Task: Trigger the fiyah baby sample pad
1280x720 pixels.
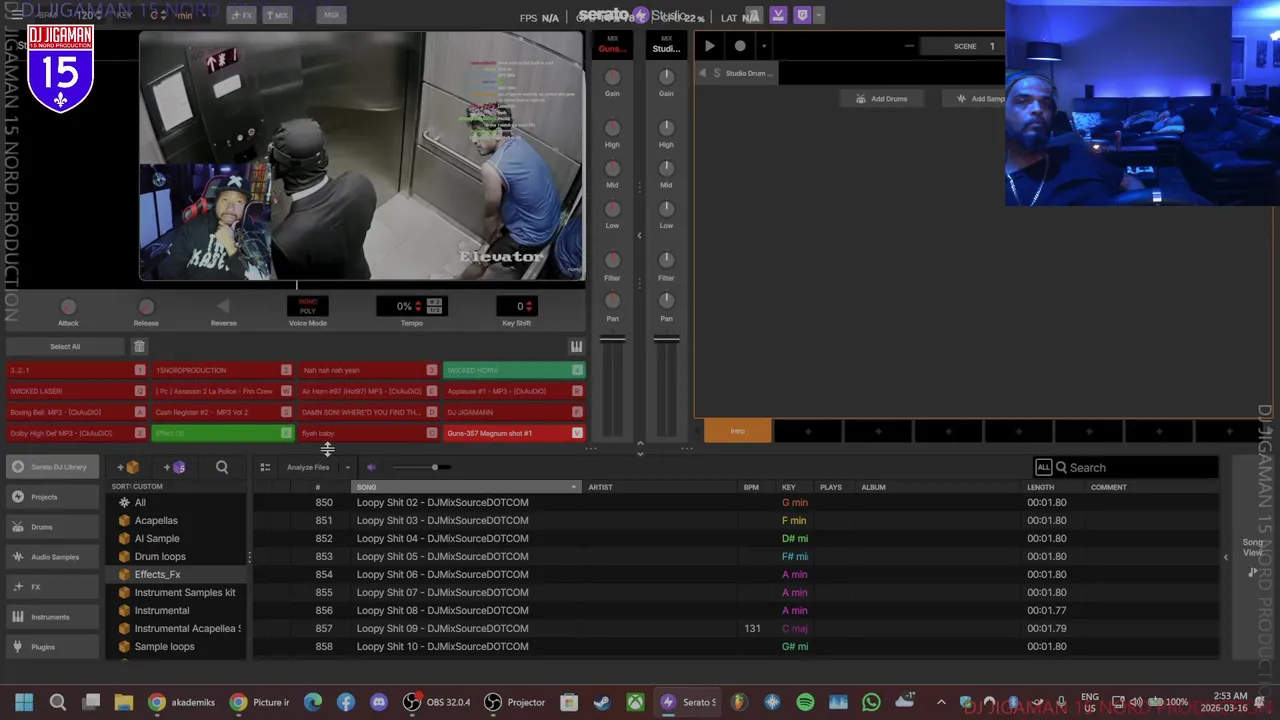Action: pos(368,433)
